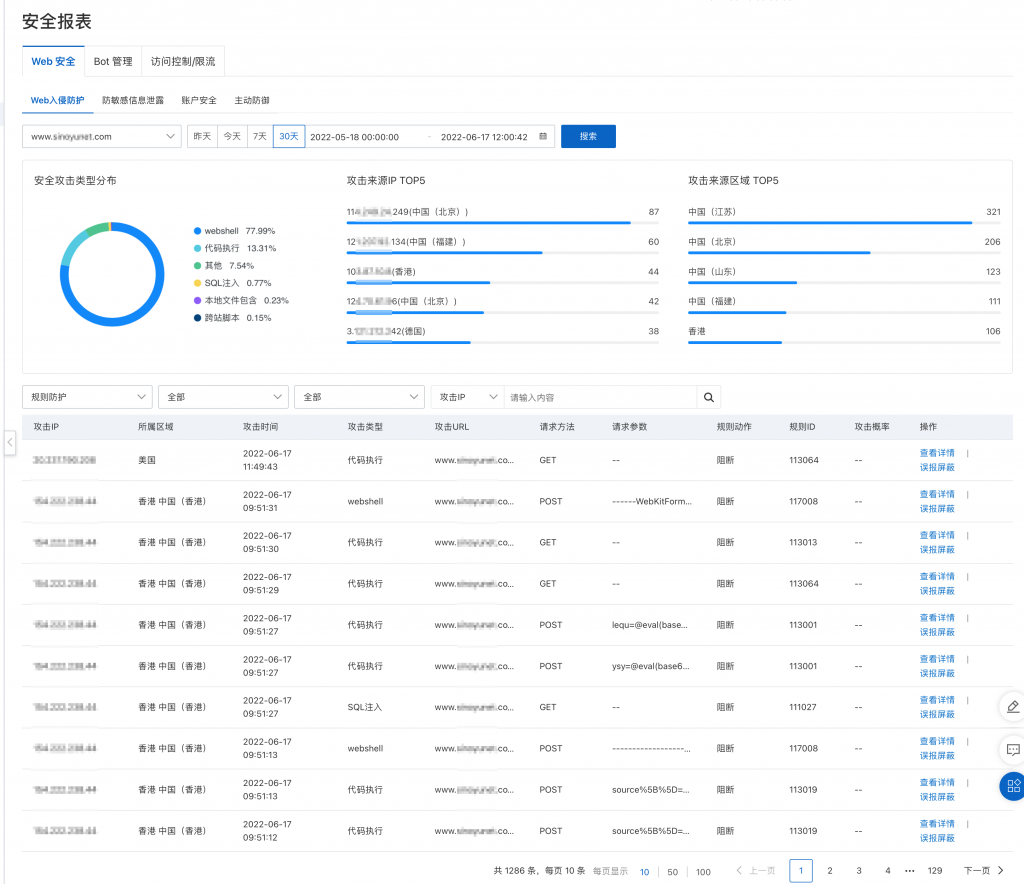1024x884 pixels.
Task: Select 今天 time range
Action: click(232, 136)
